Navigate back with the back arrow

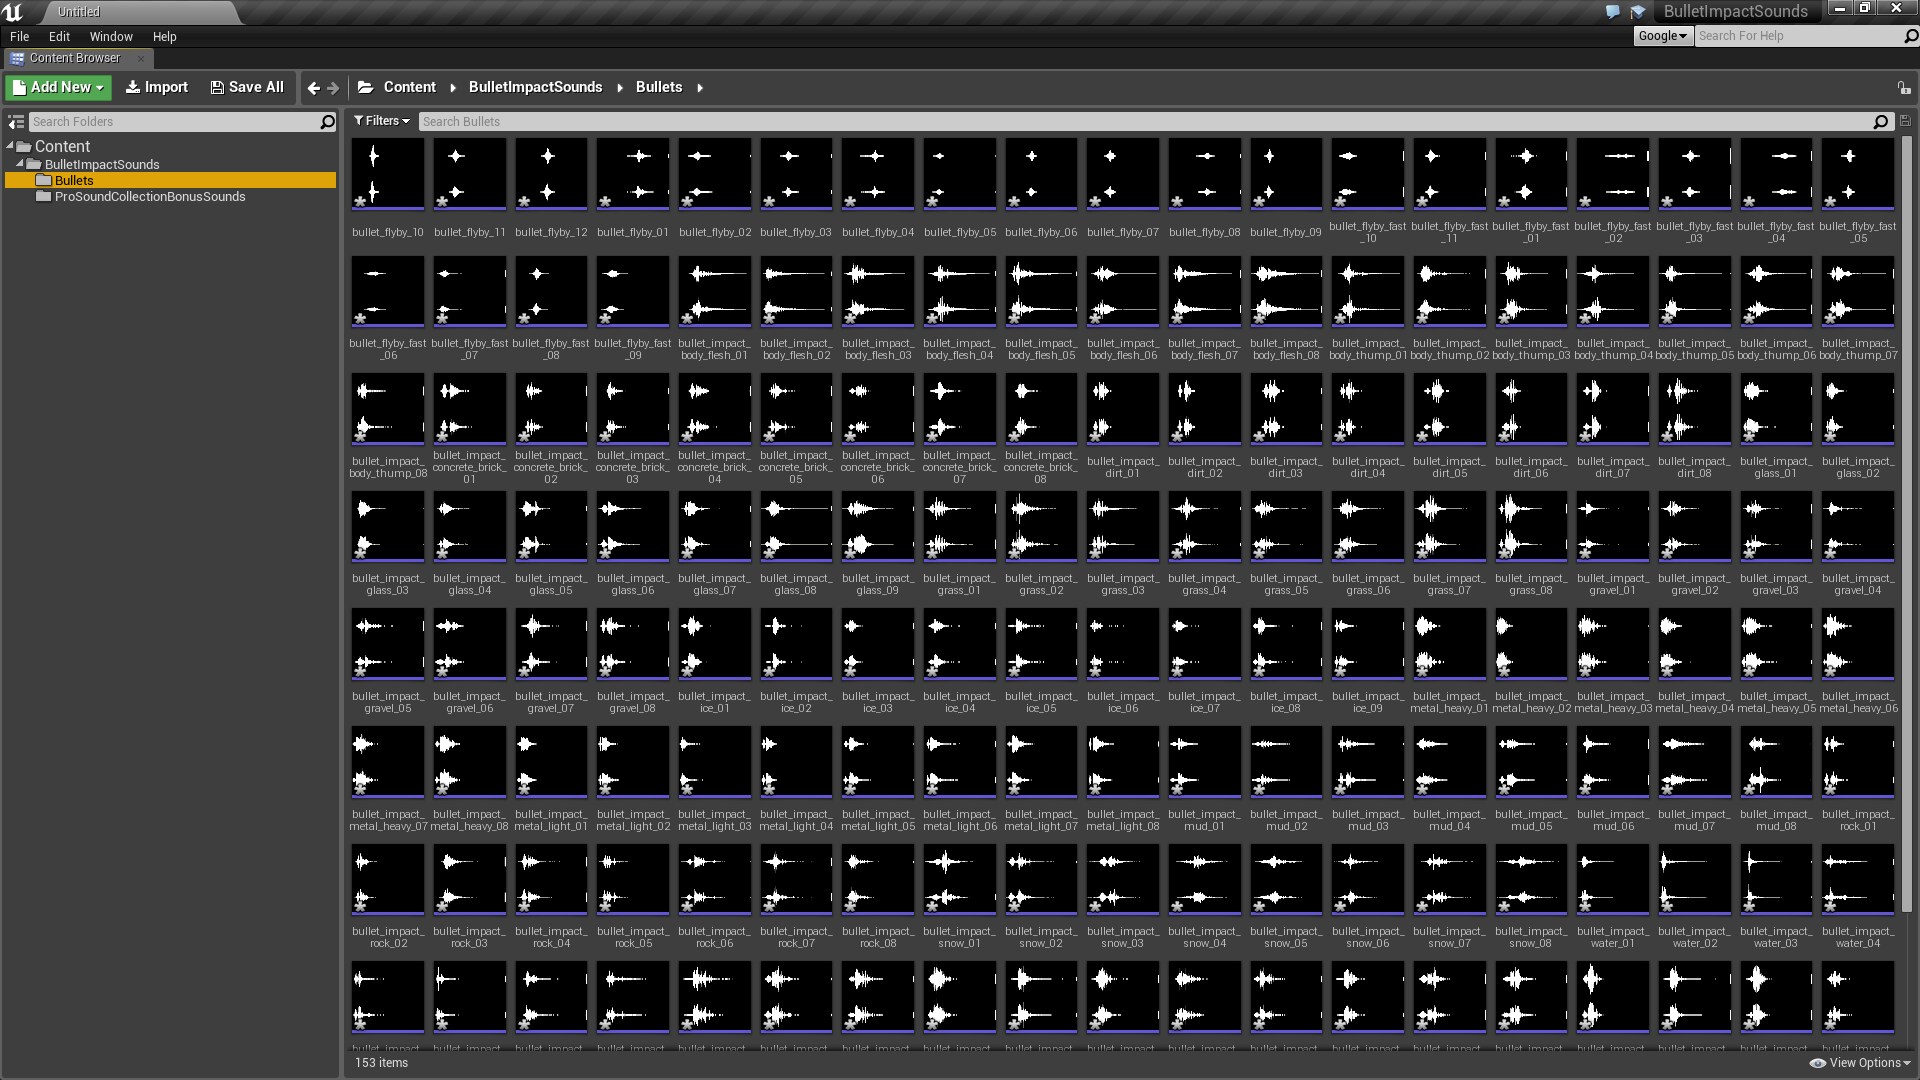(313, 87)
